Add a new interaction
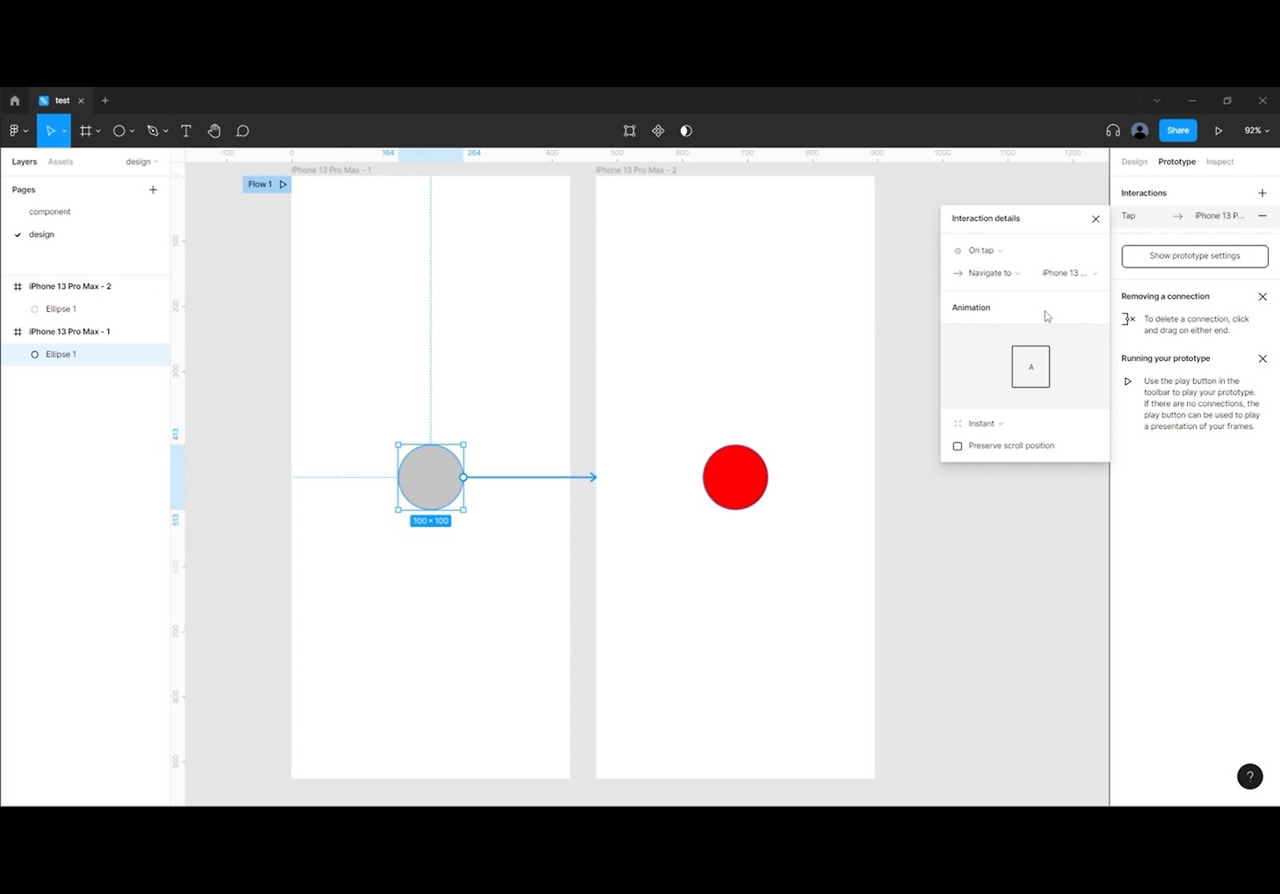The image size is (1280, 894). point(1262,193)
